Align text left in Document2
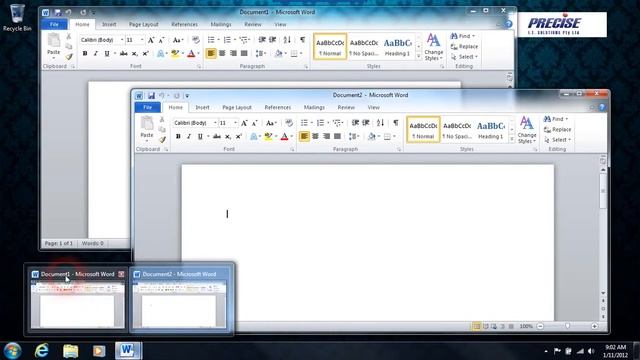 [304, 136]
